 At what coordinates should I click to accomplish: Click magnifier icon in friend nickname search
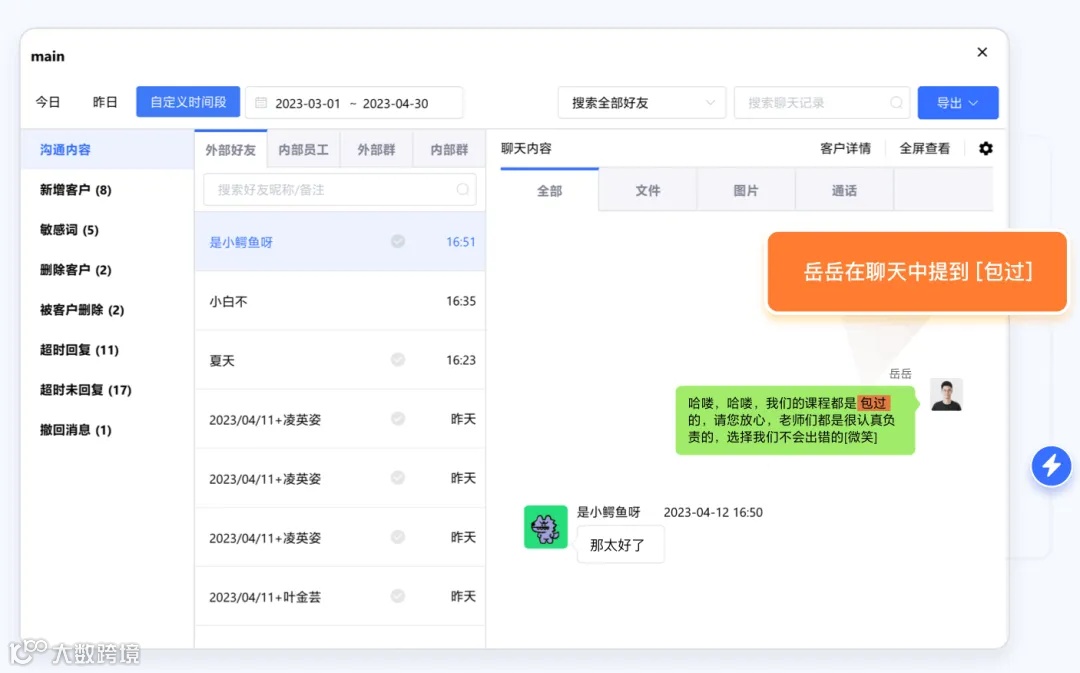pyautogui.click(x=463, y=189)
